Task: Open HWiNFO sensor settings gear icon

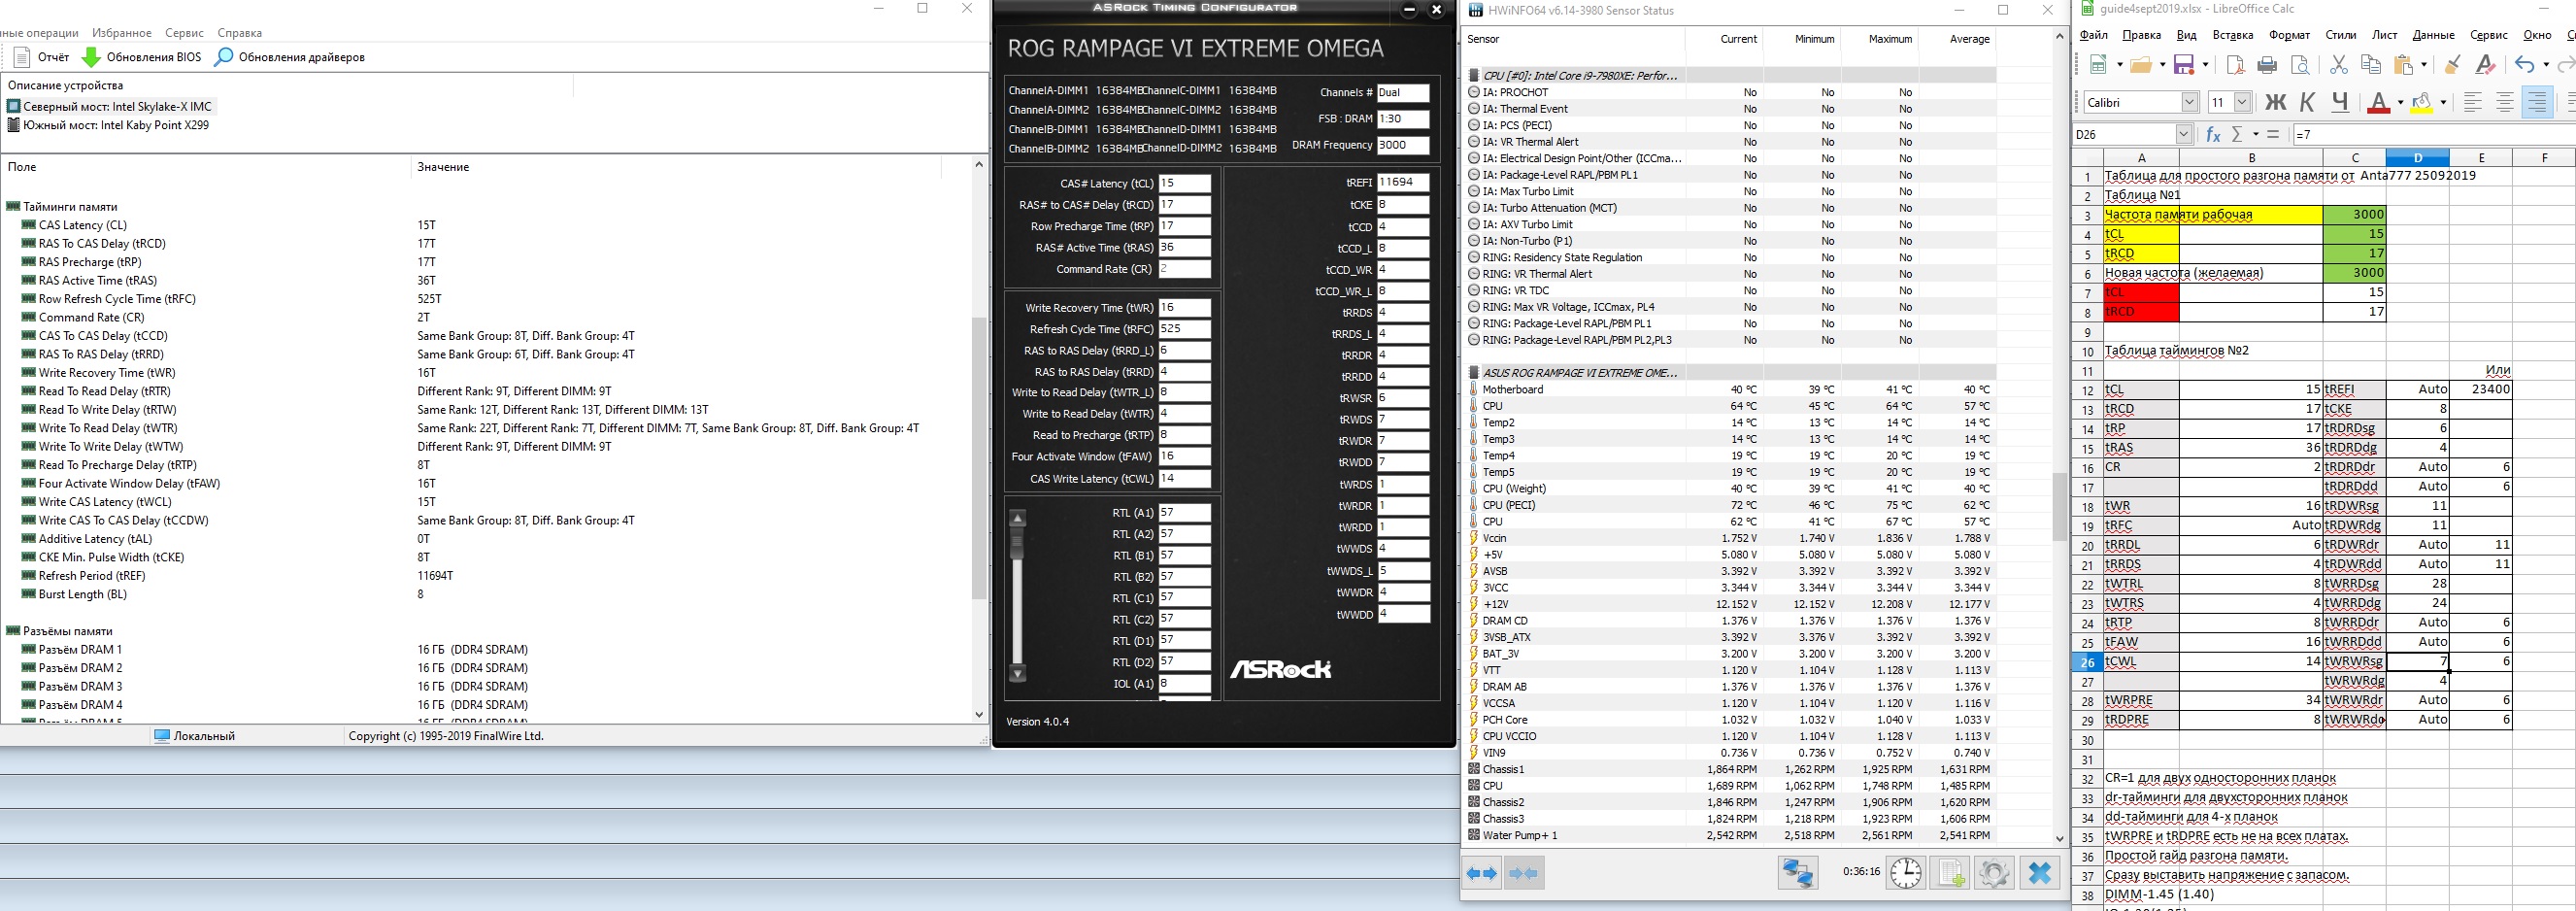Action: pos(1993,873)
